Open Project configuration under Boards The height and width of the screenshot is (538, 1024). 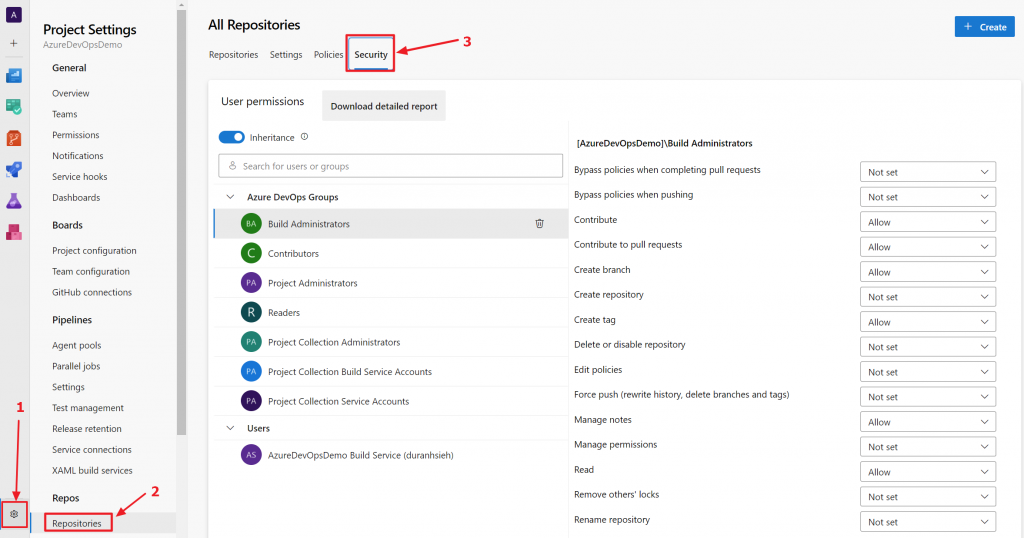pos(94,250)
